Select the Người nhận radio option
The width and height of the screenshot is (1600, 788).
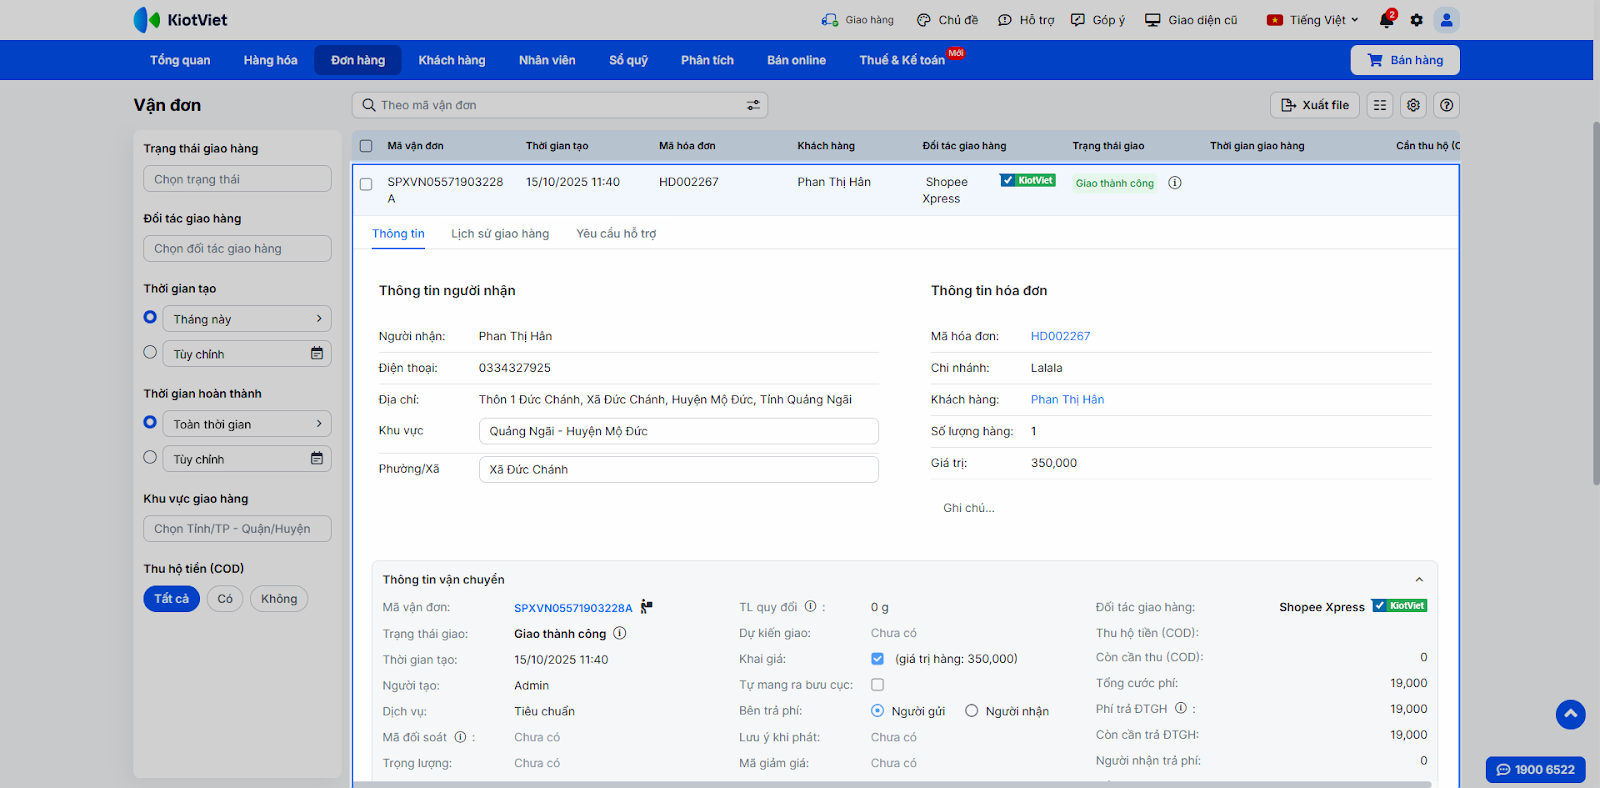point(971,711)
